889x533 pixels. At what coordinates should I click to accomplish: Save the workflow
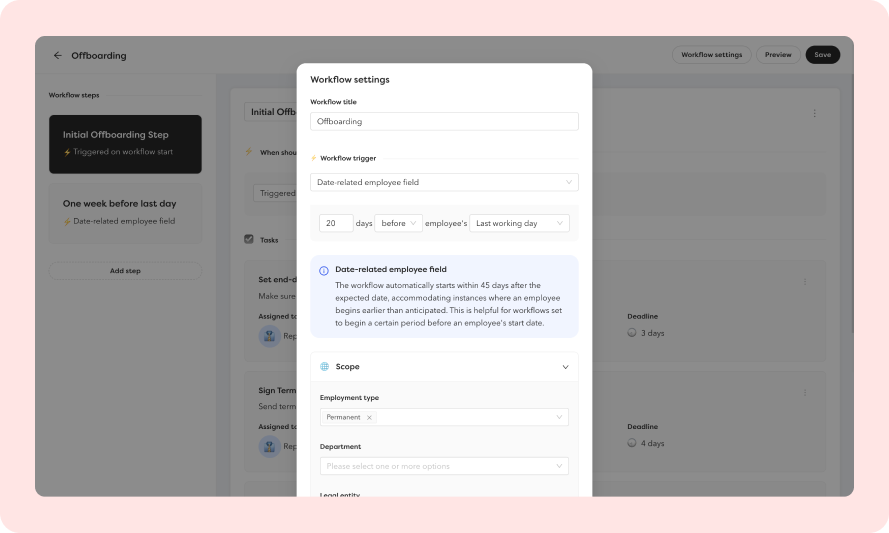[x=823, y=55]
